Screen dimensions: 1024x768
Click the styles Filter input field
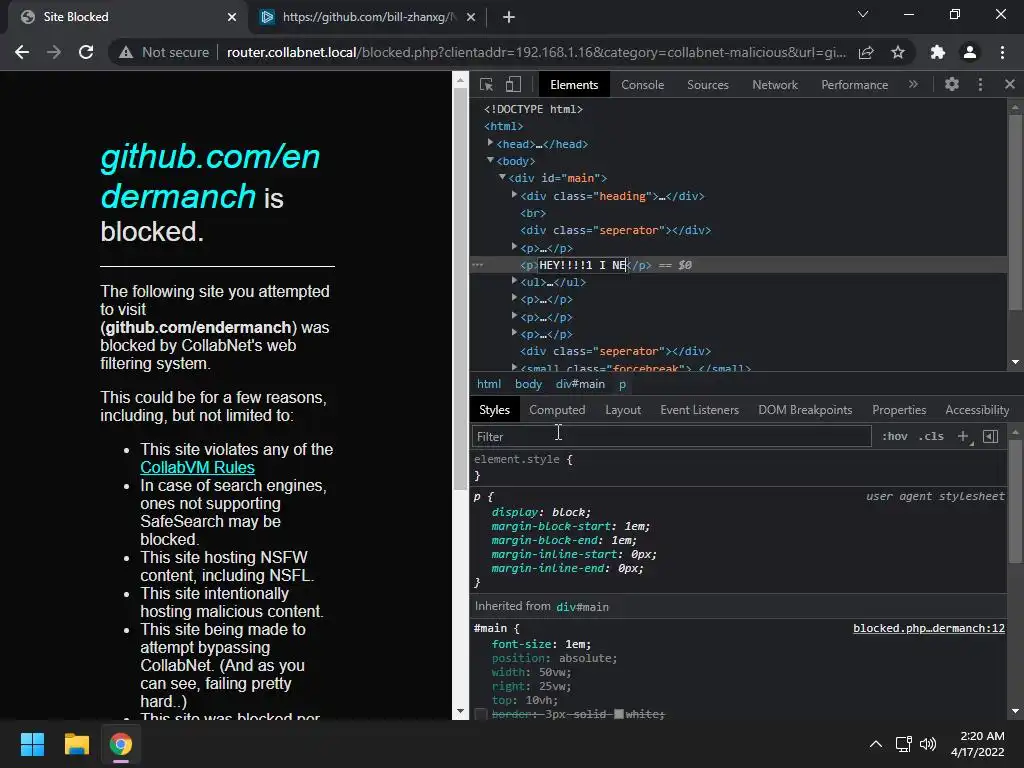click(671, 436)
